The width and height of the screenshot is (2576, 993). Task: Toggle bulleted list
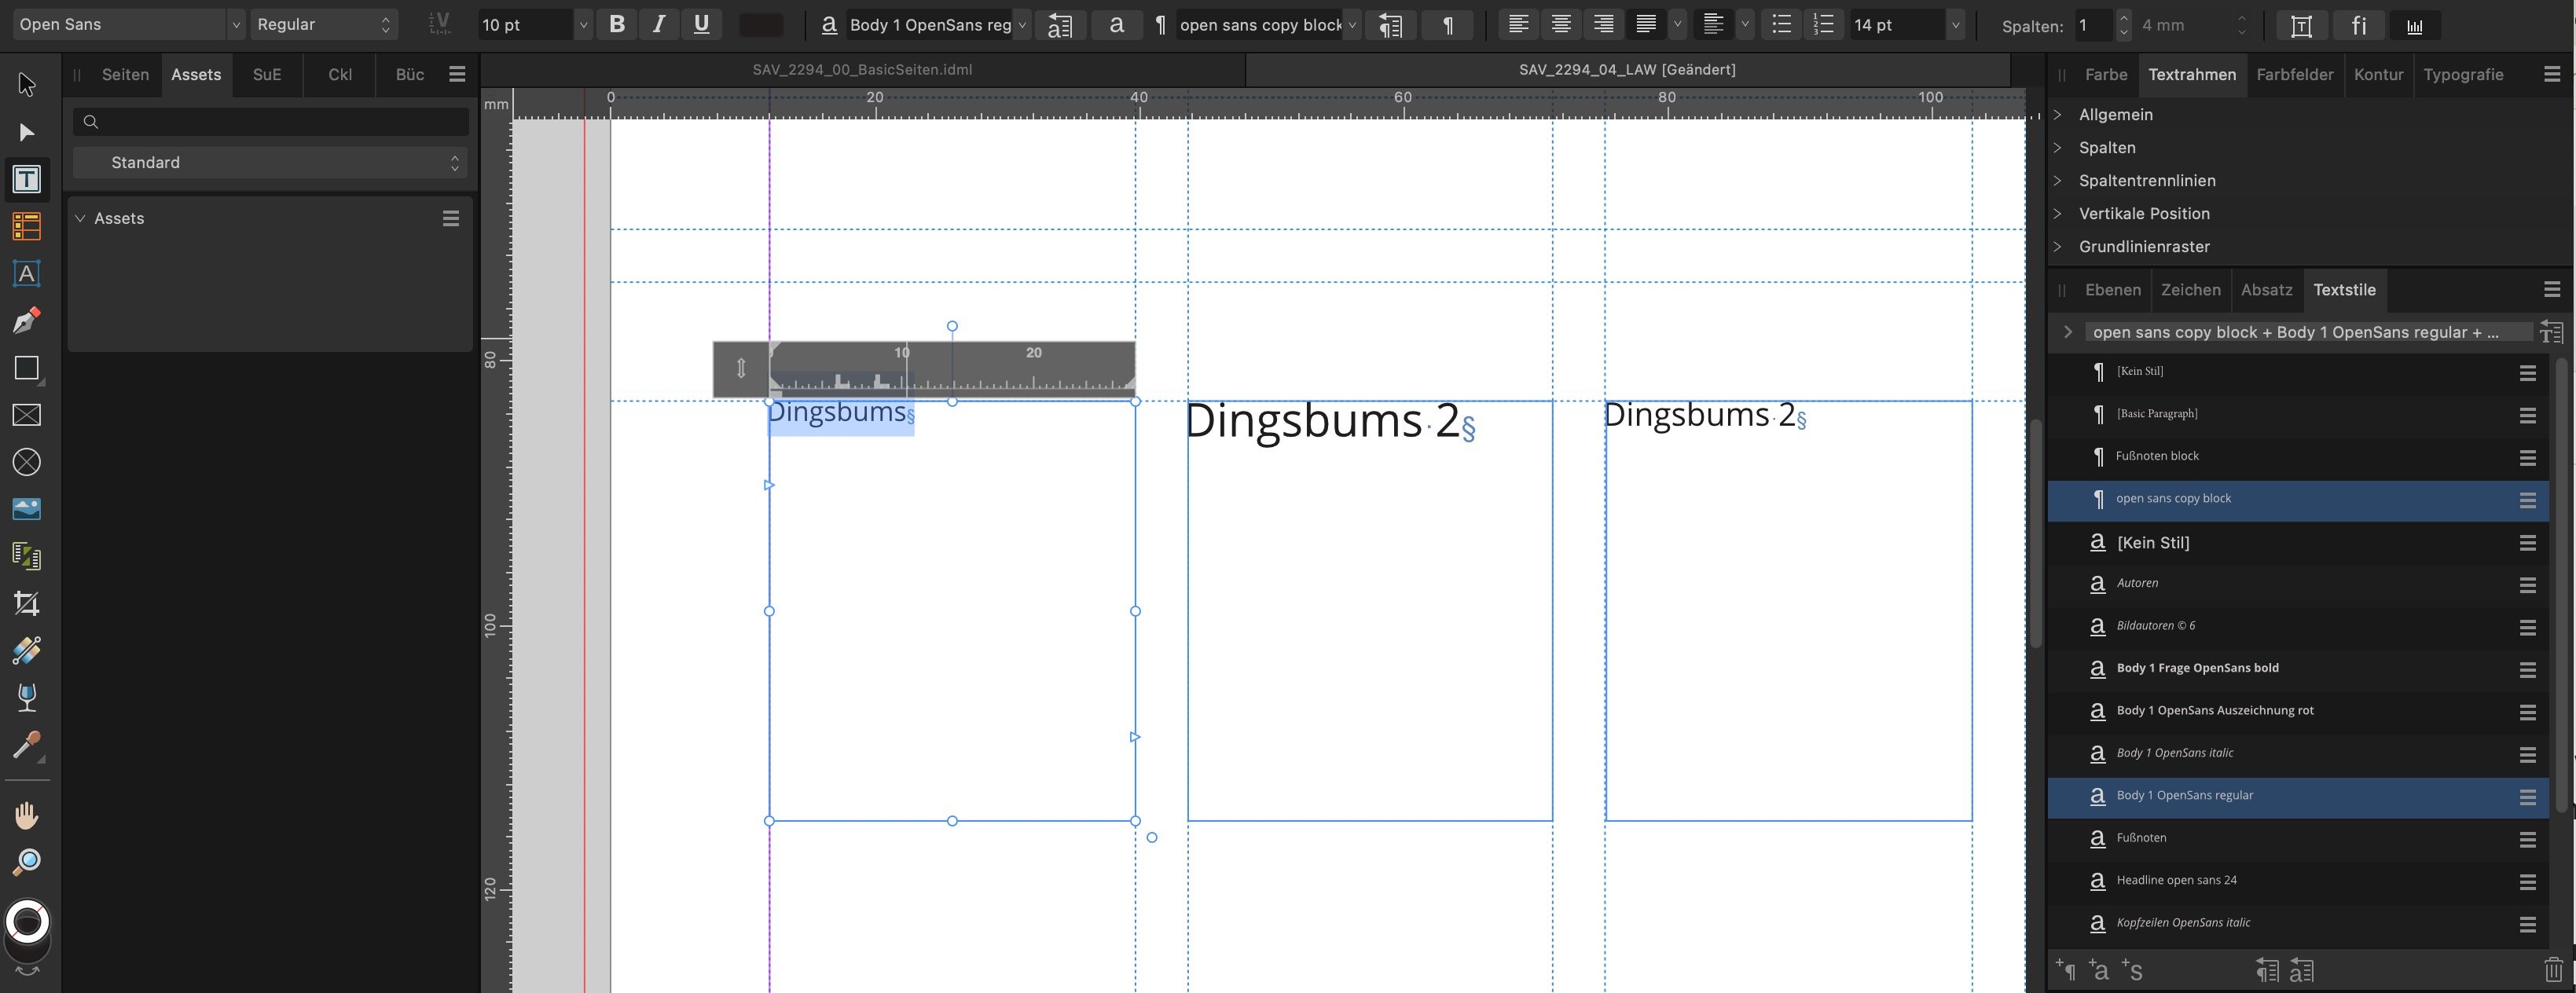pos(1781,24)
